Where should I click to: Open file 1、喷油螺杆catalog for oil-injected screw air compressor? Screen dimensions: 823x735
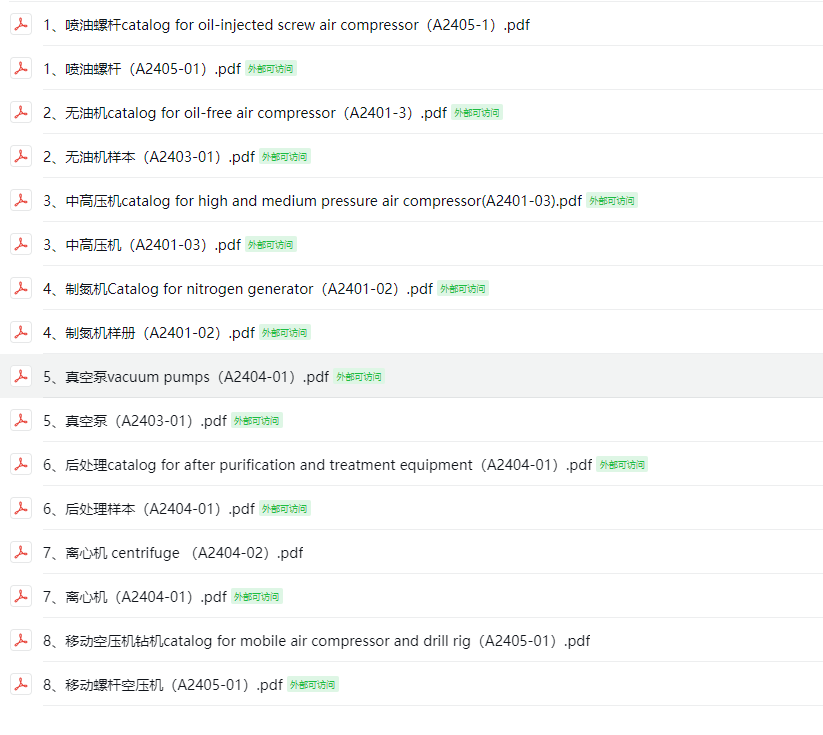[287, 25]
